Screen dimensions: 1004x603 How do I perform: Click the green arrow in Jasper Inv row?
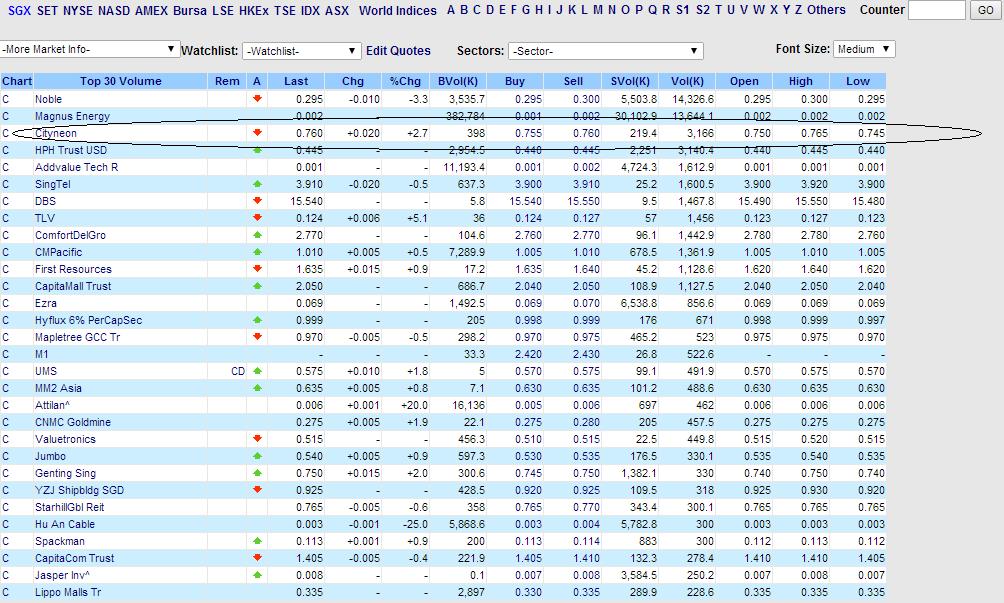click(257, 575)
